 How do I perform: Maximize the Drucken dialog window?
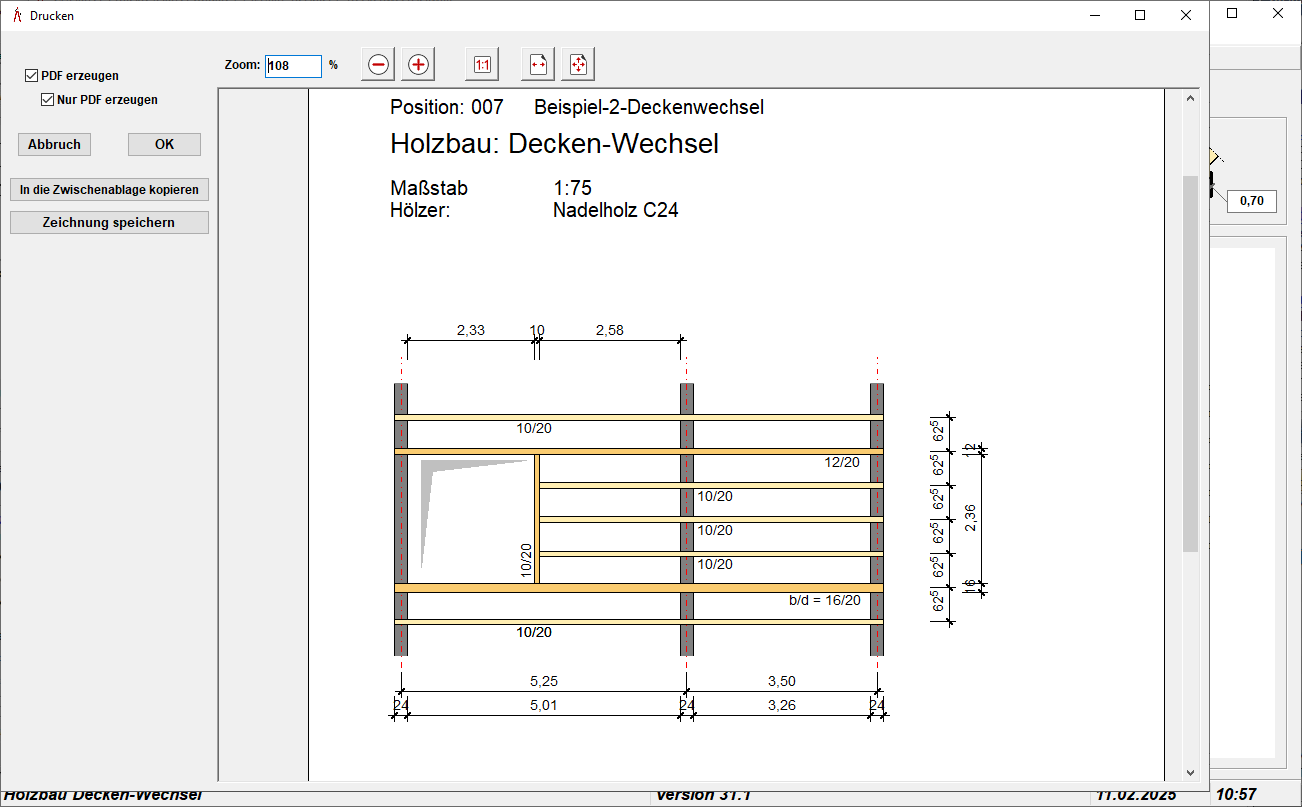pyautogui.click(x=1140, y=15)
